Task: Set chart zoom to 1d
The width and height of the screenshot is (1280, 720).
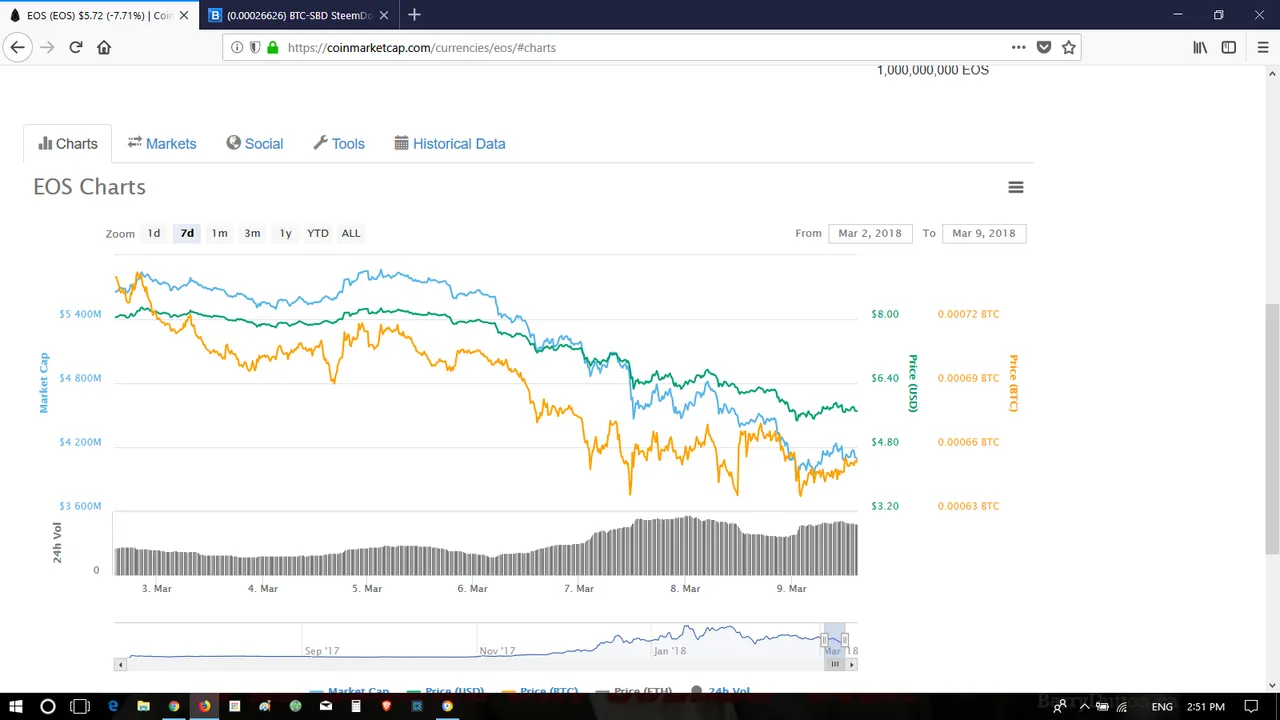Action: [154, 233]
